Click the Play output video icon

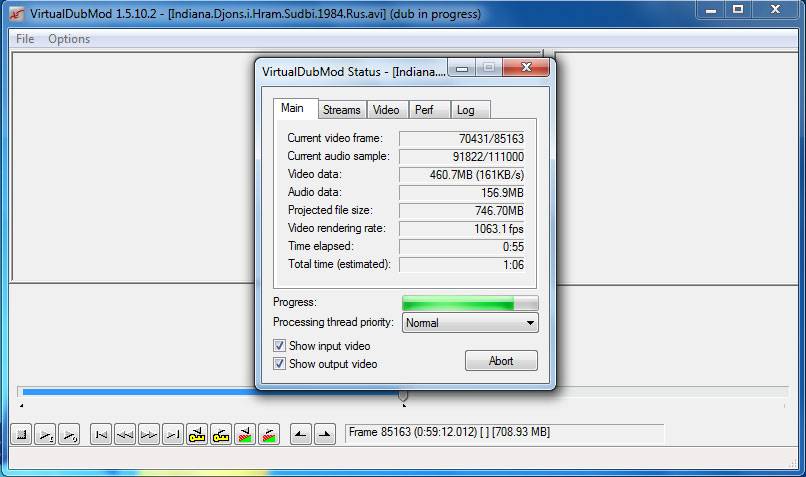coord(69,434)
